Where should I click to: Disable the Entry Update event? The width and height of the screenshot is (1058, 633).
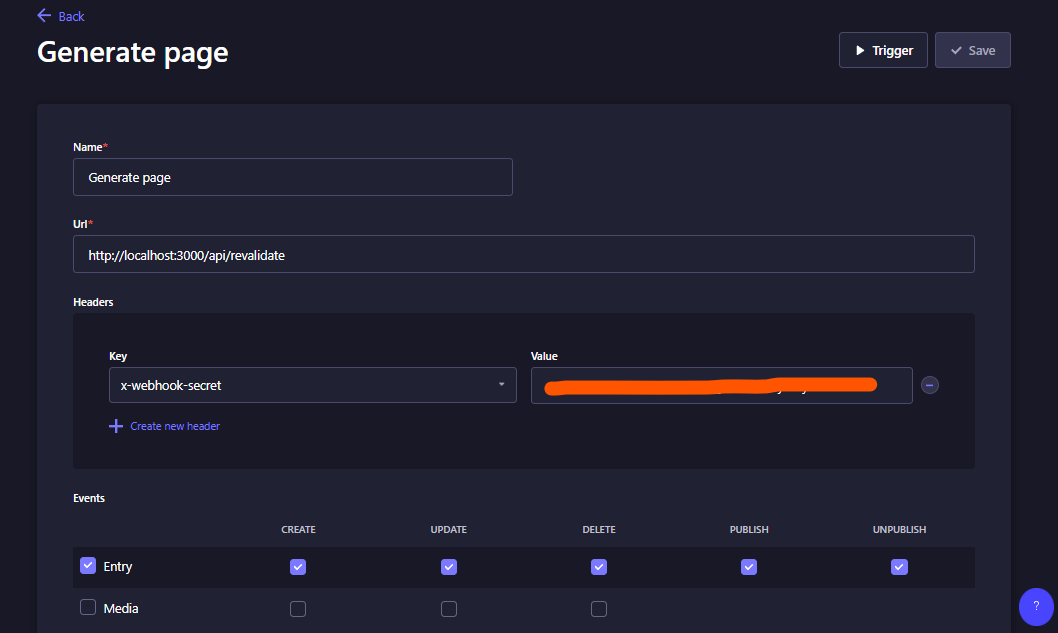(449, 567)
